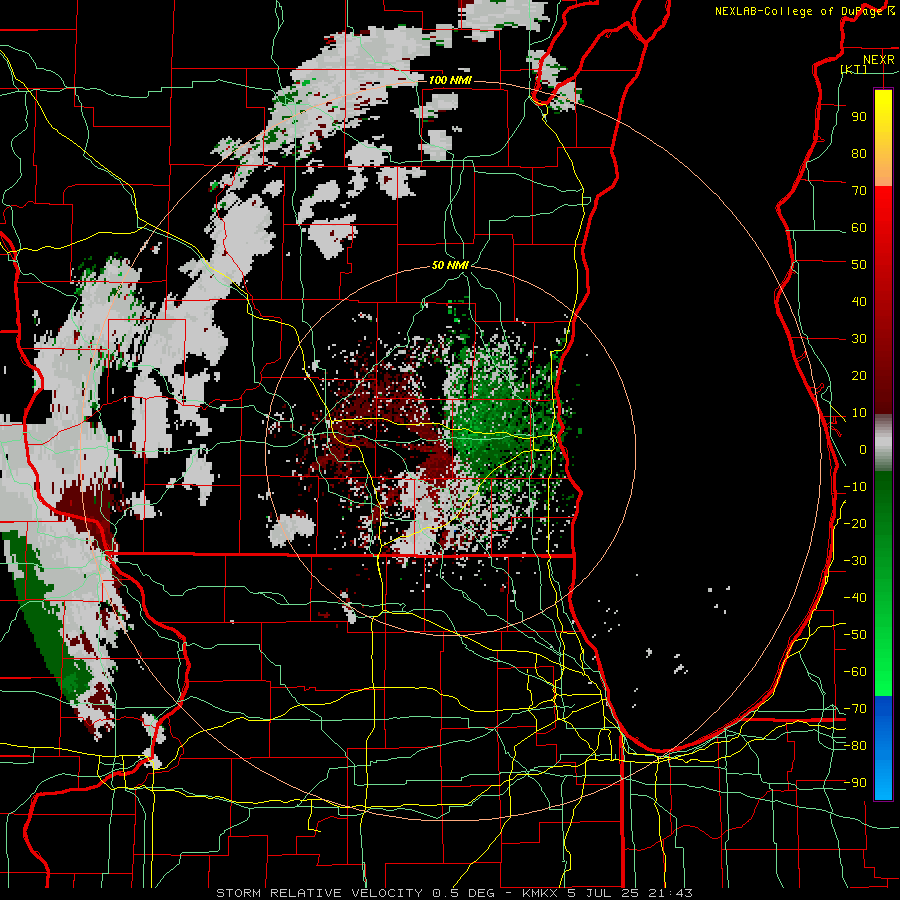Click the 90 value on the velocity scale
900x900 pixels.
[x=859, y=117]
